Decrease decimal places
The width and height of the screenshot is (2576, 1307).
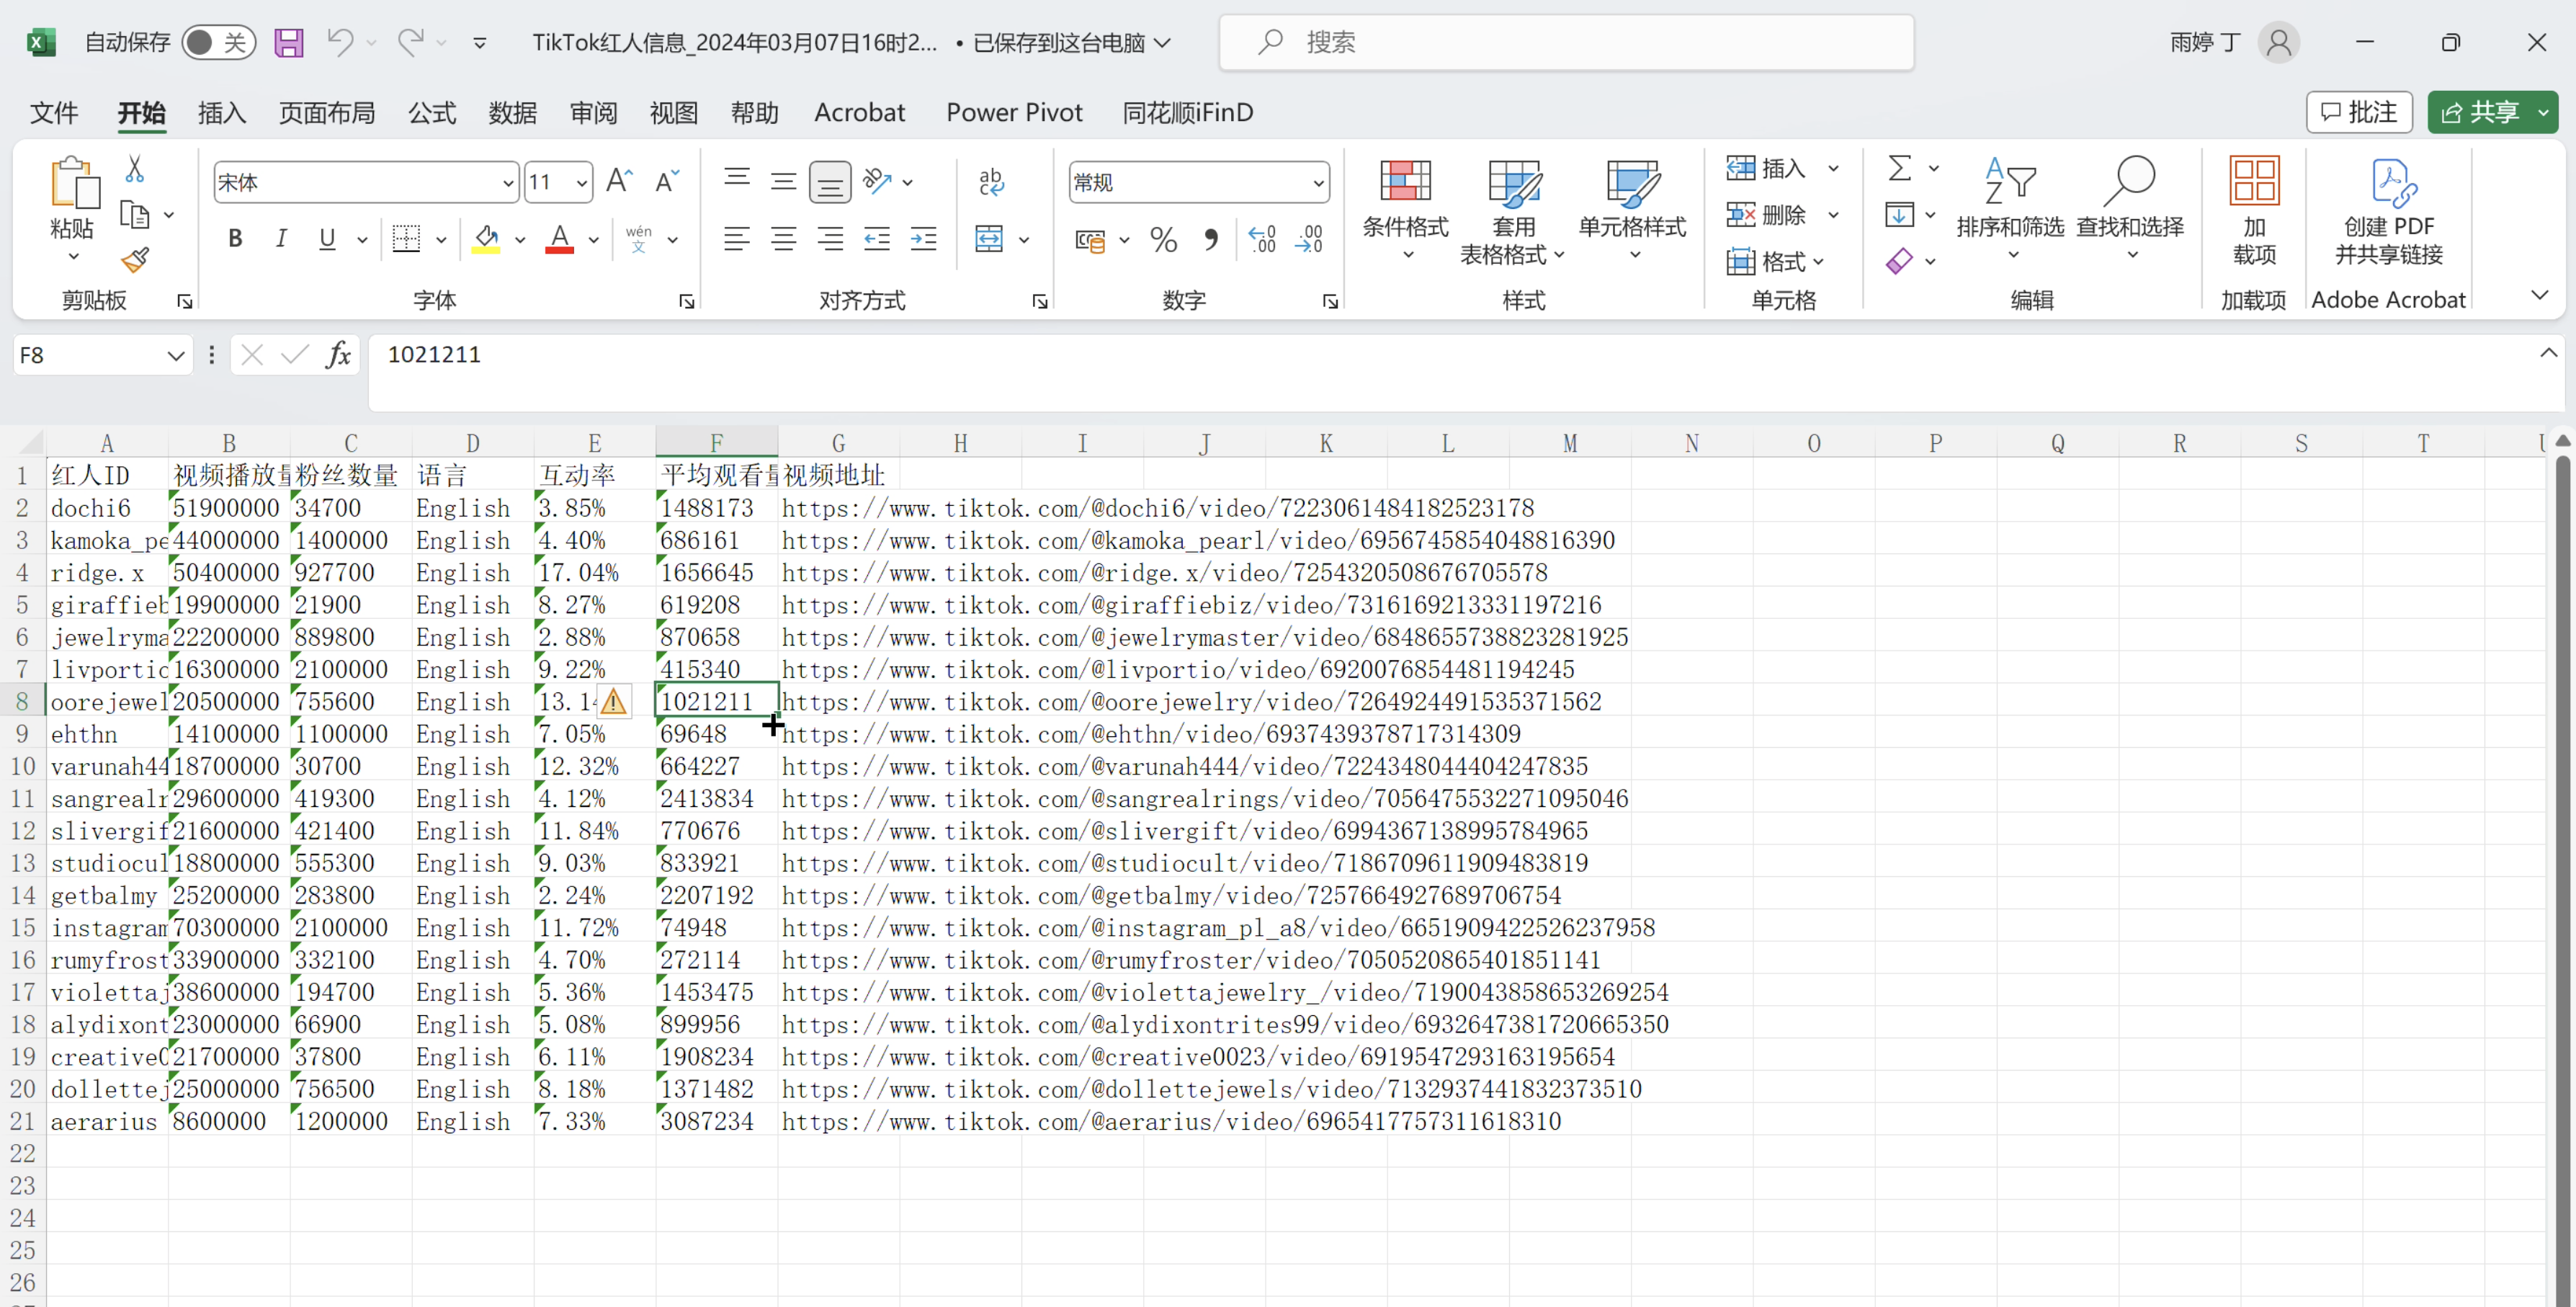pyautogui.click(x=1309, y=240)
